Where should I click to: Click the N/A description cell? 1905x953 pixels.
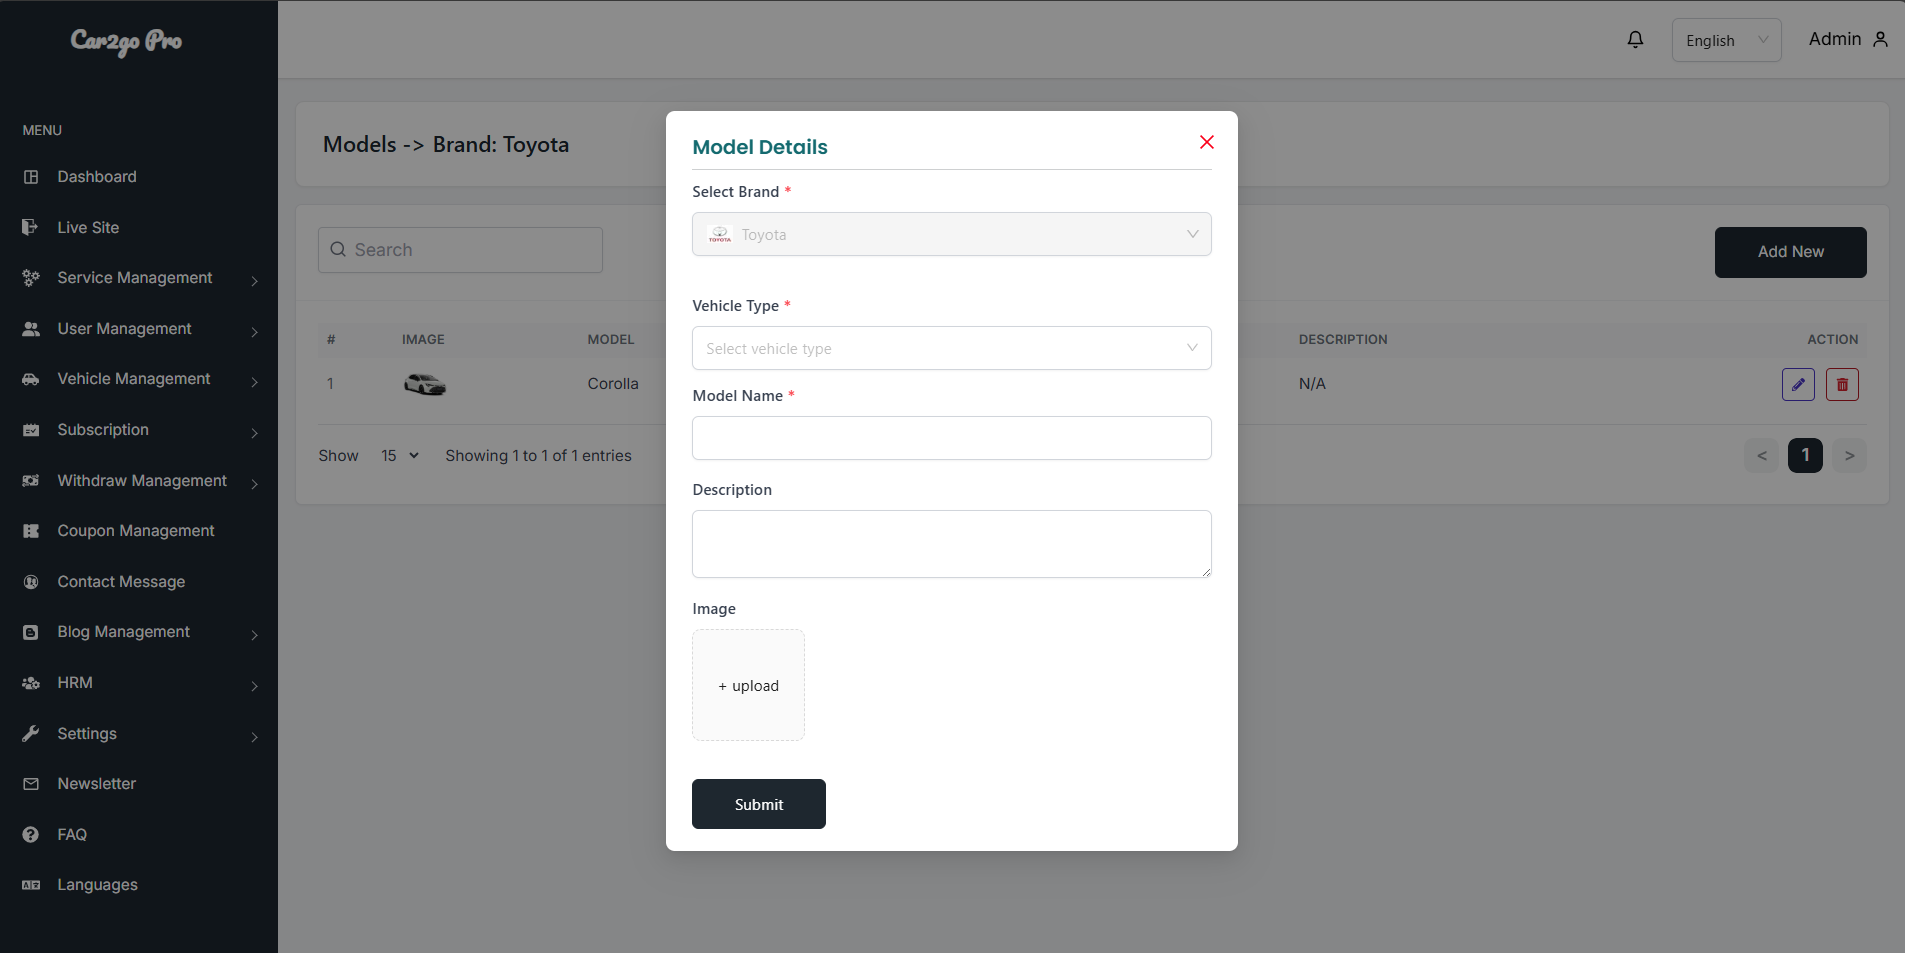1312,384
